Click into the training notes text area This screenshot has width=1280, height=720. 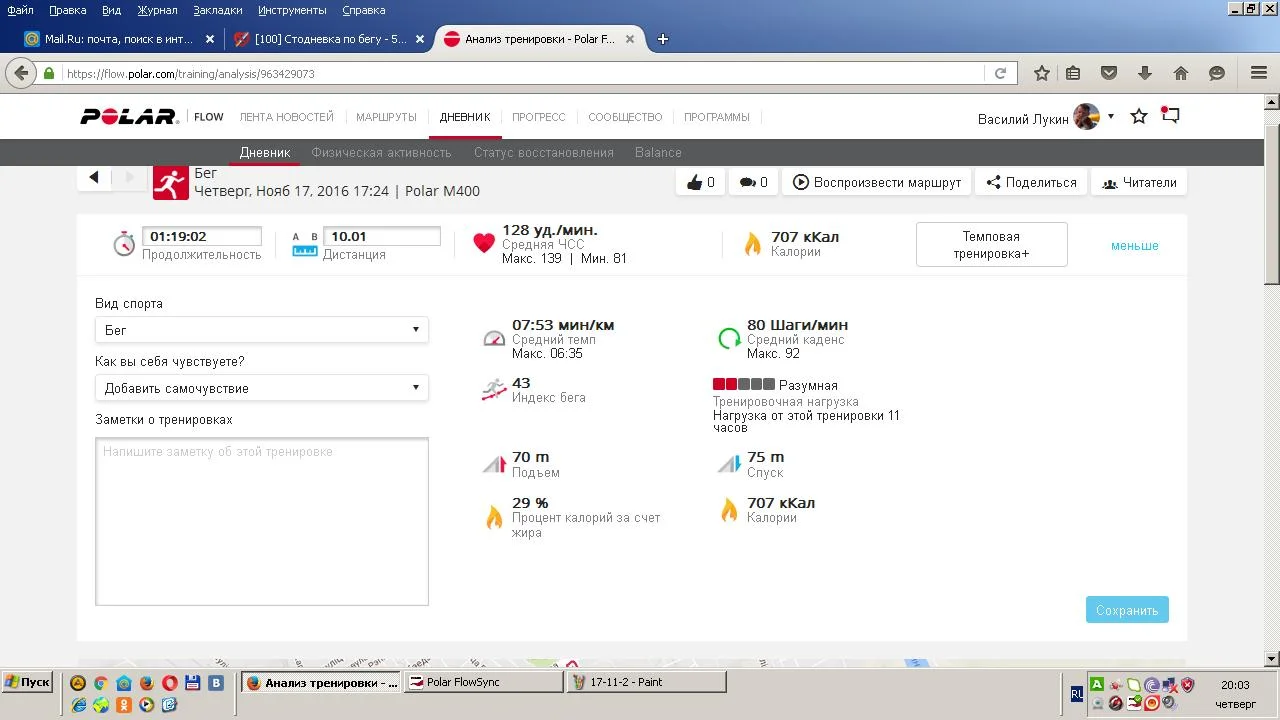(262, 521)
